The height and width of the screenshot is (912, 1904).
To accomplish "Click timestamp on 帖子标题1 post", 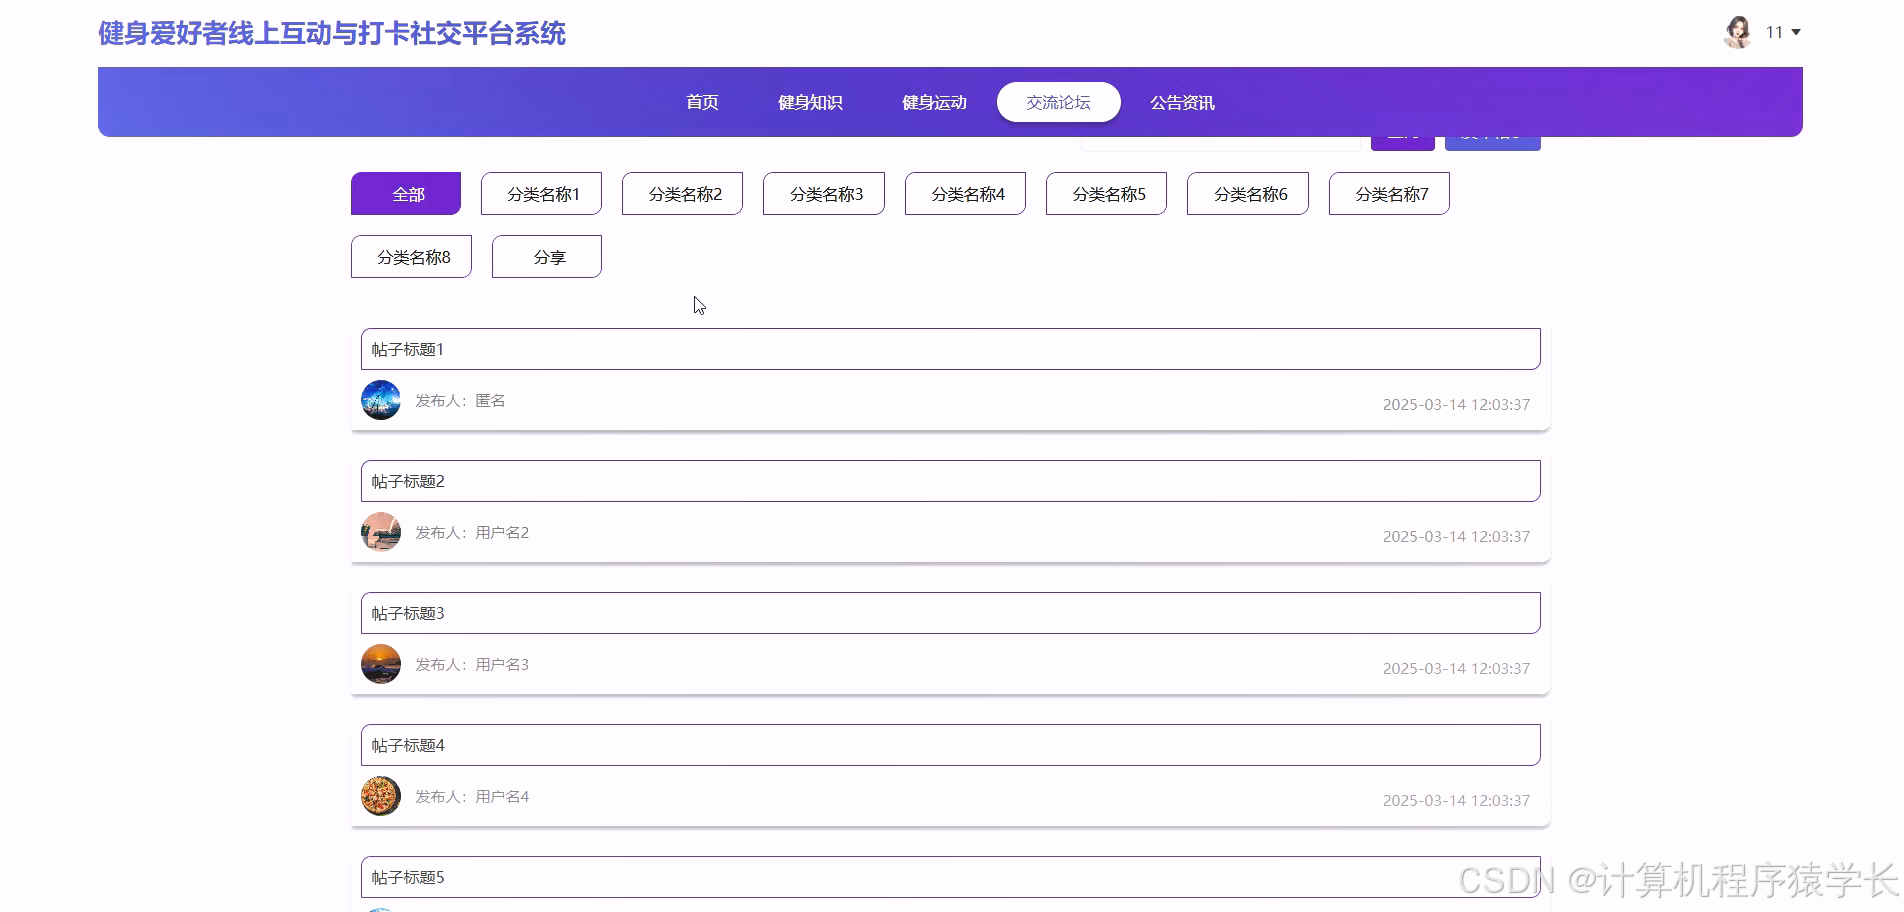I will click(1456, 404).
